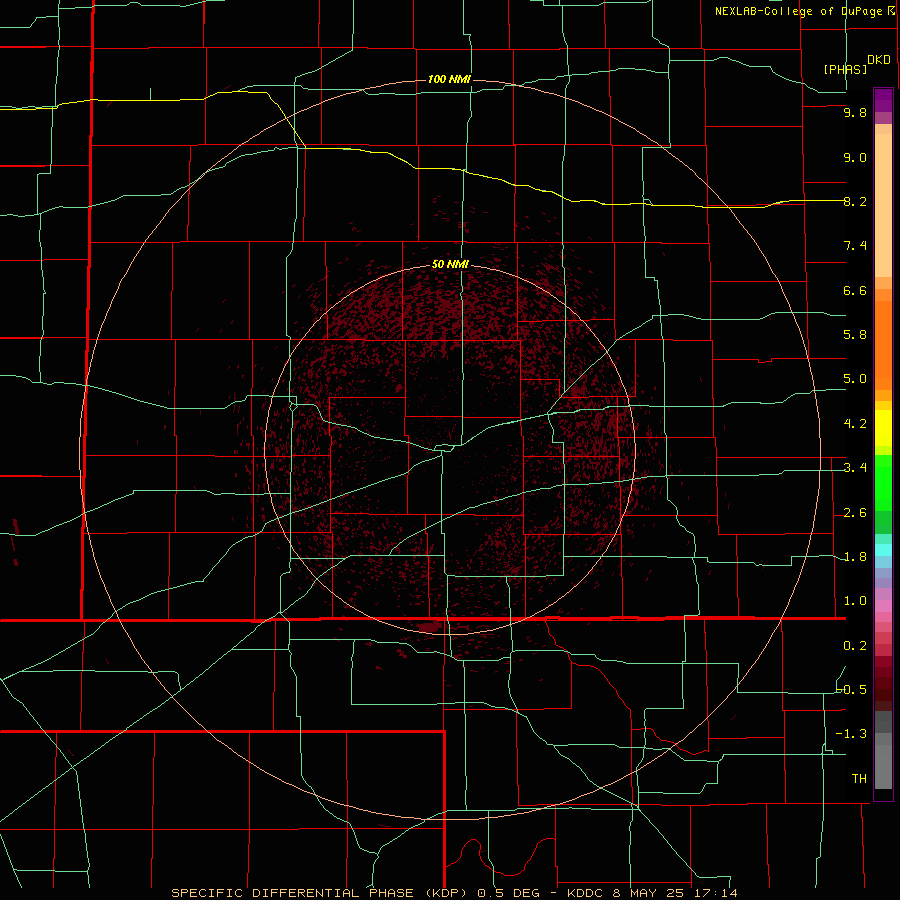Click the DKD label above color scale
900x900 pixels.
[x=879, y=60]
